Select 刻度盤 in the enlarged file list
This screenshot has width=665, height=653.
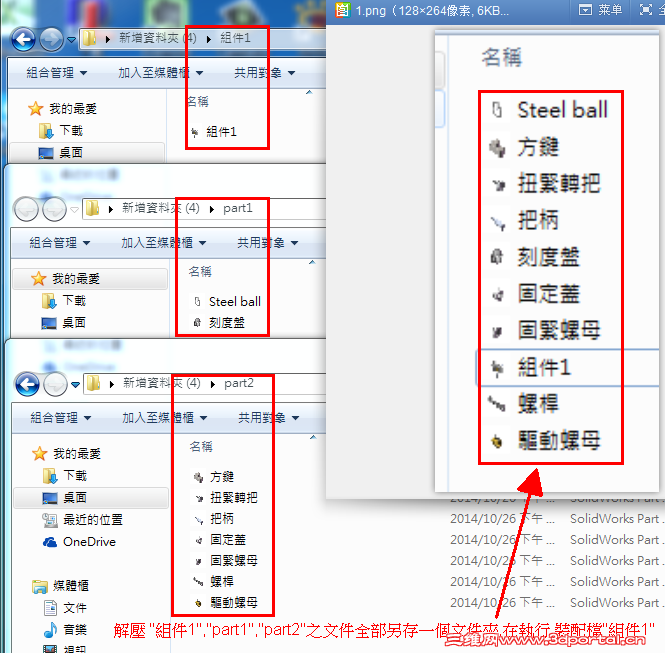pos(535,257)
